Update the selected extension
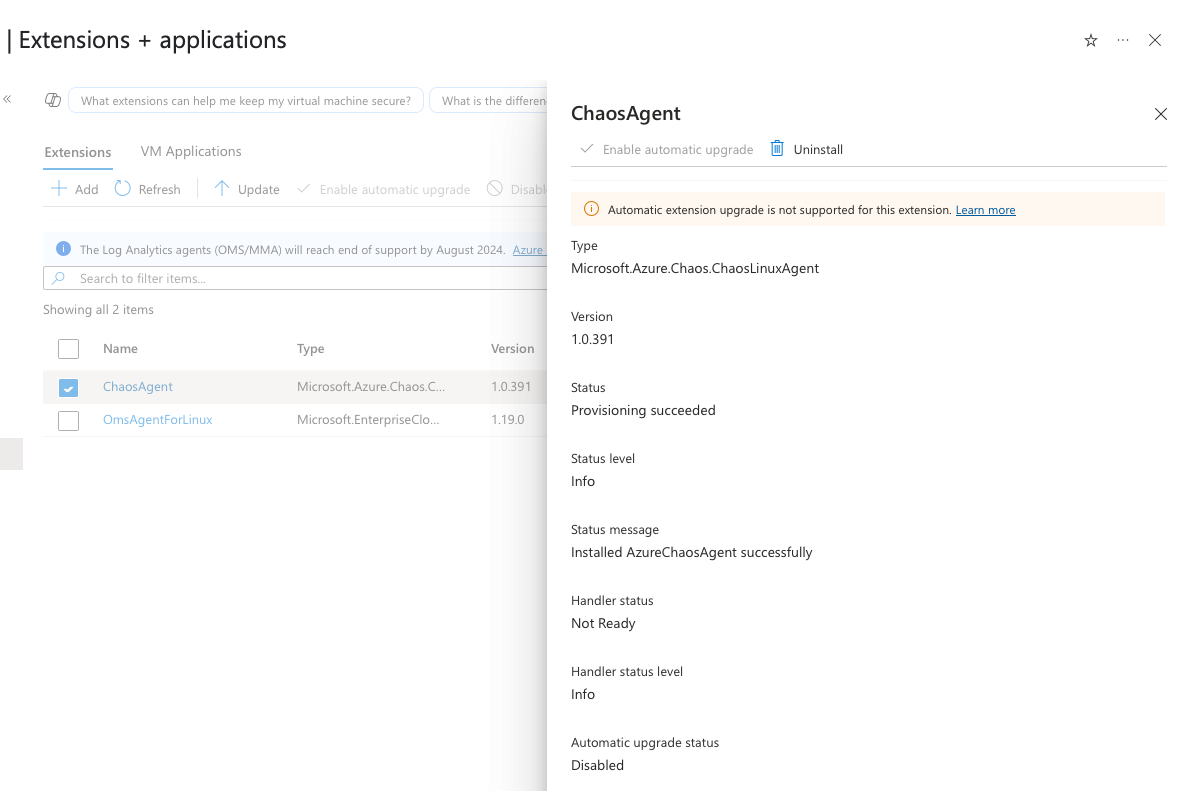 (246, 188)
